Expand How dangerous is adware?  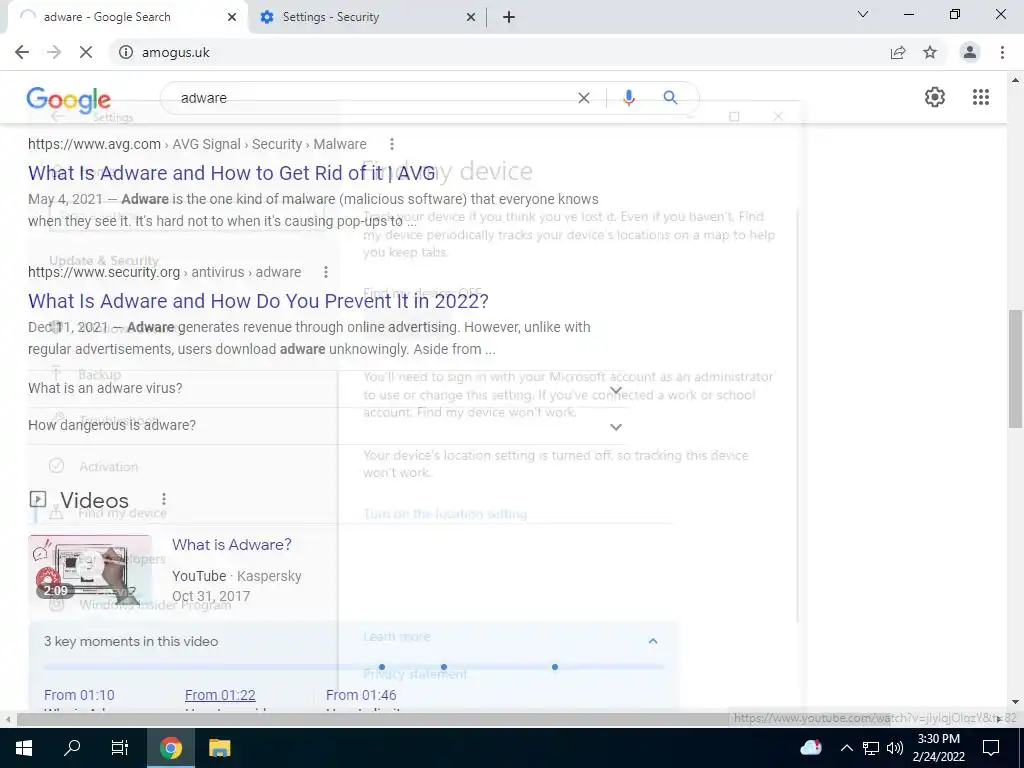click(x=327, y=426)
